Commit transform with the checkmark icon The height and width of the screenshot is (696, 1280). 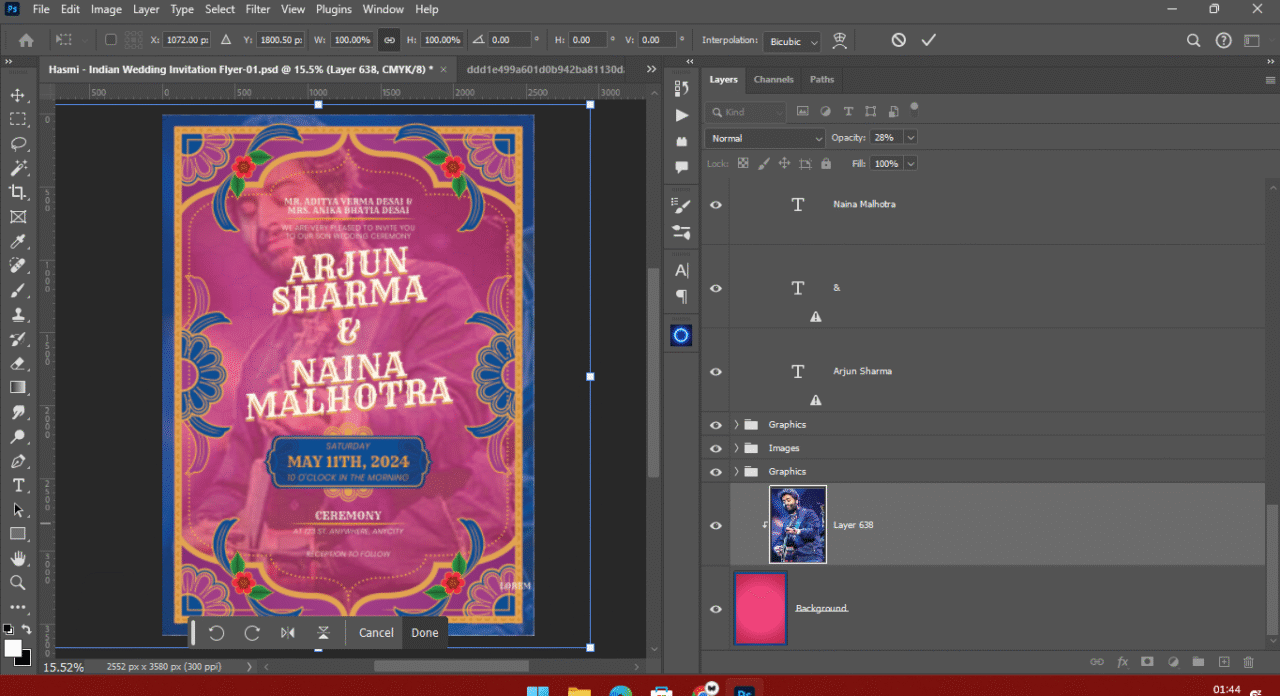(929, 40)
